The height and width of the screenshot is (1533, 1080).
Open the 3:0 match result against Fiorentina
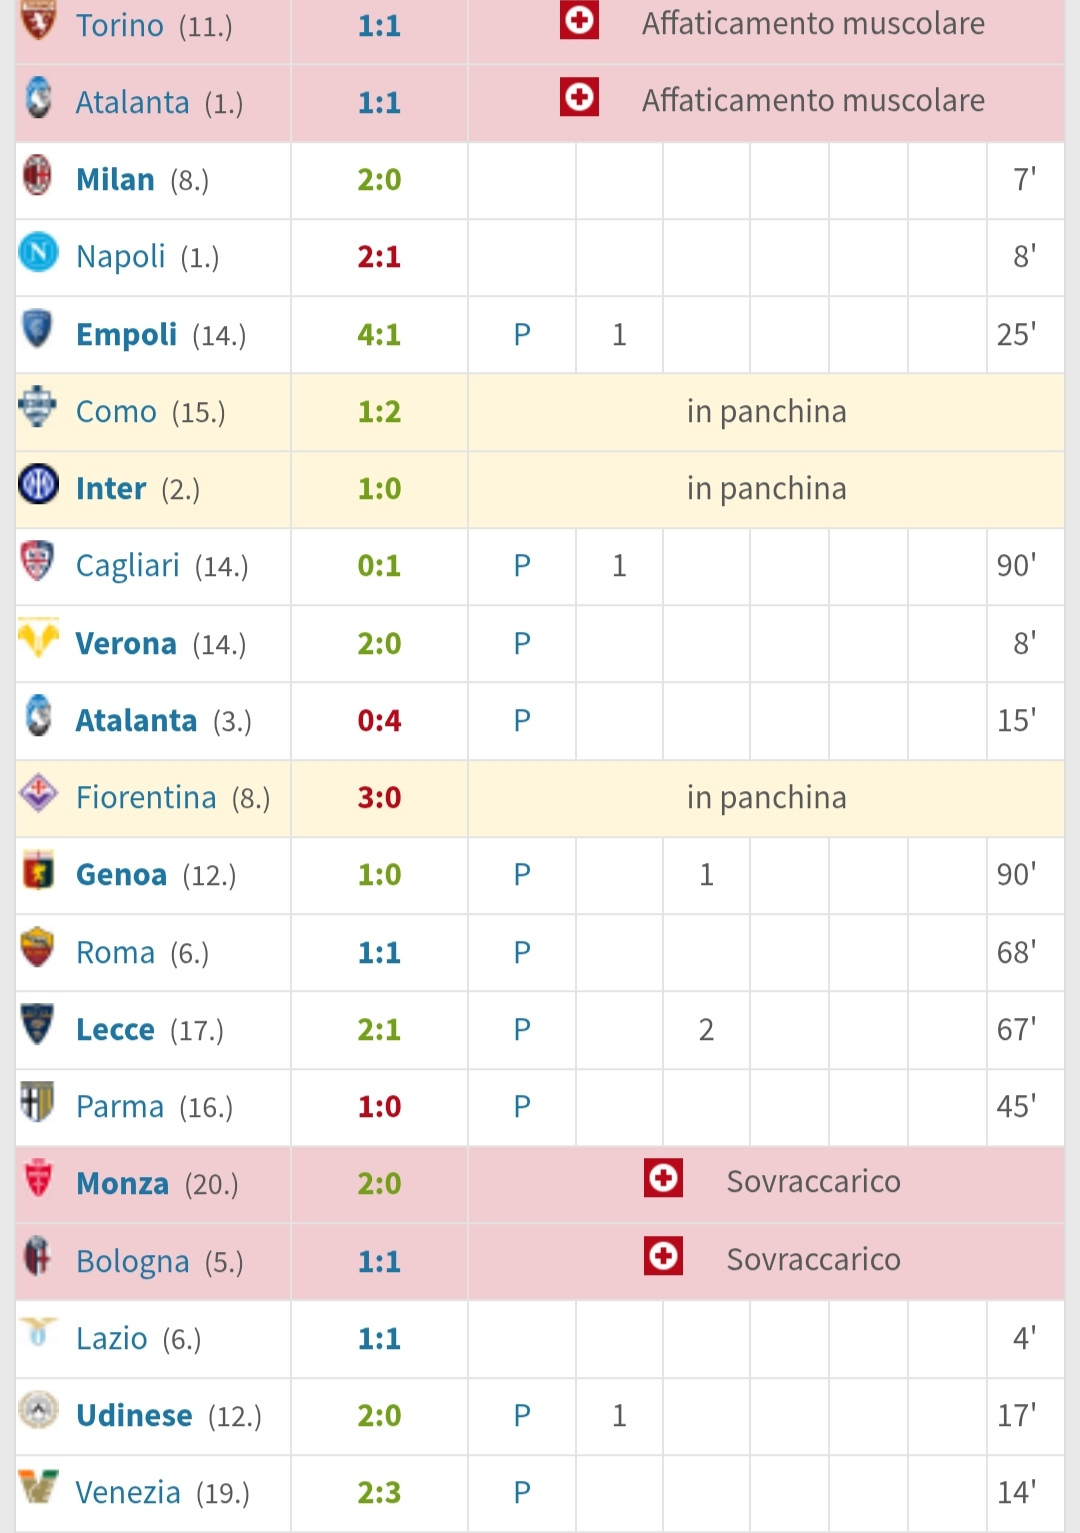coord(379,798)
